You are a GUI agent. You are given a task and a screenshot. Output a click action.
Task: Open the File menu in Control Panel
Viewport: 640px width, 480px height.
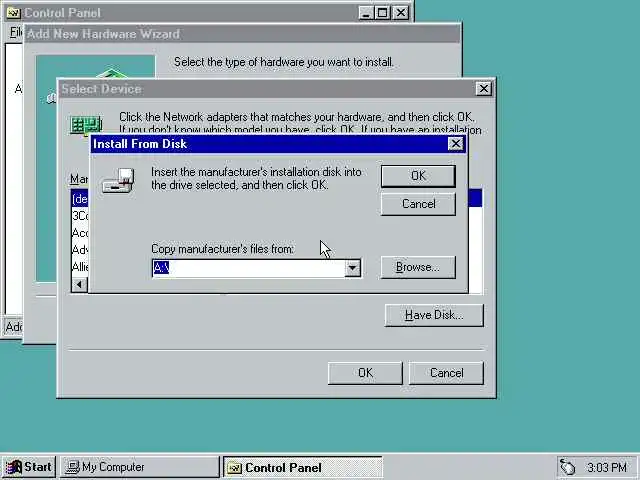16,32
